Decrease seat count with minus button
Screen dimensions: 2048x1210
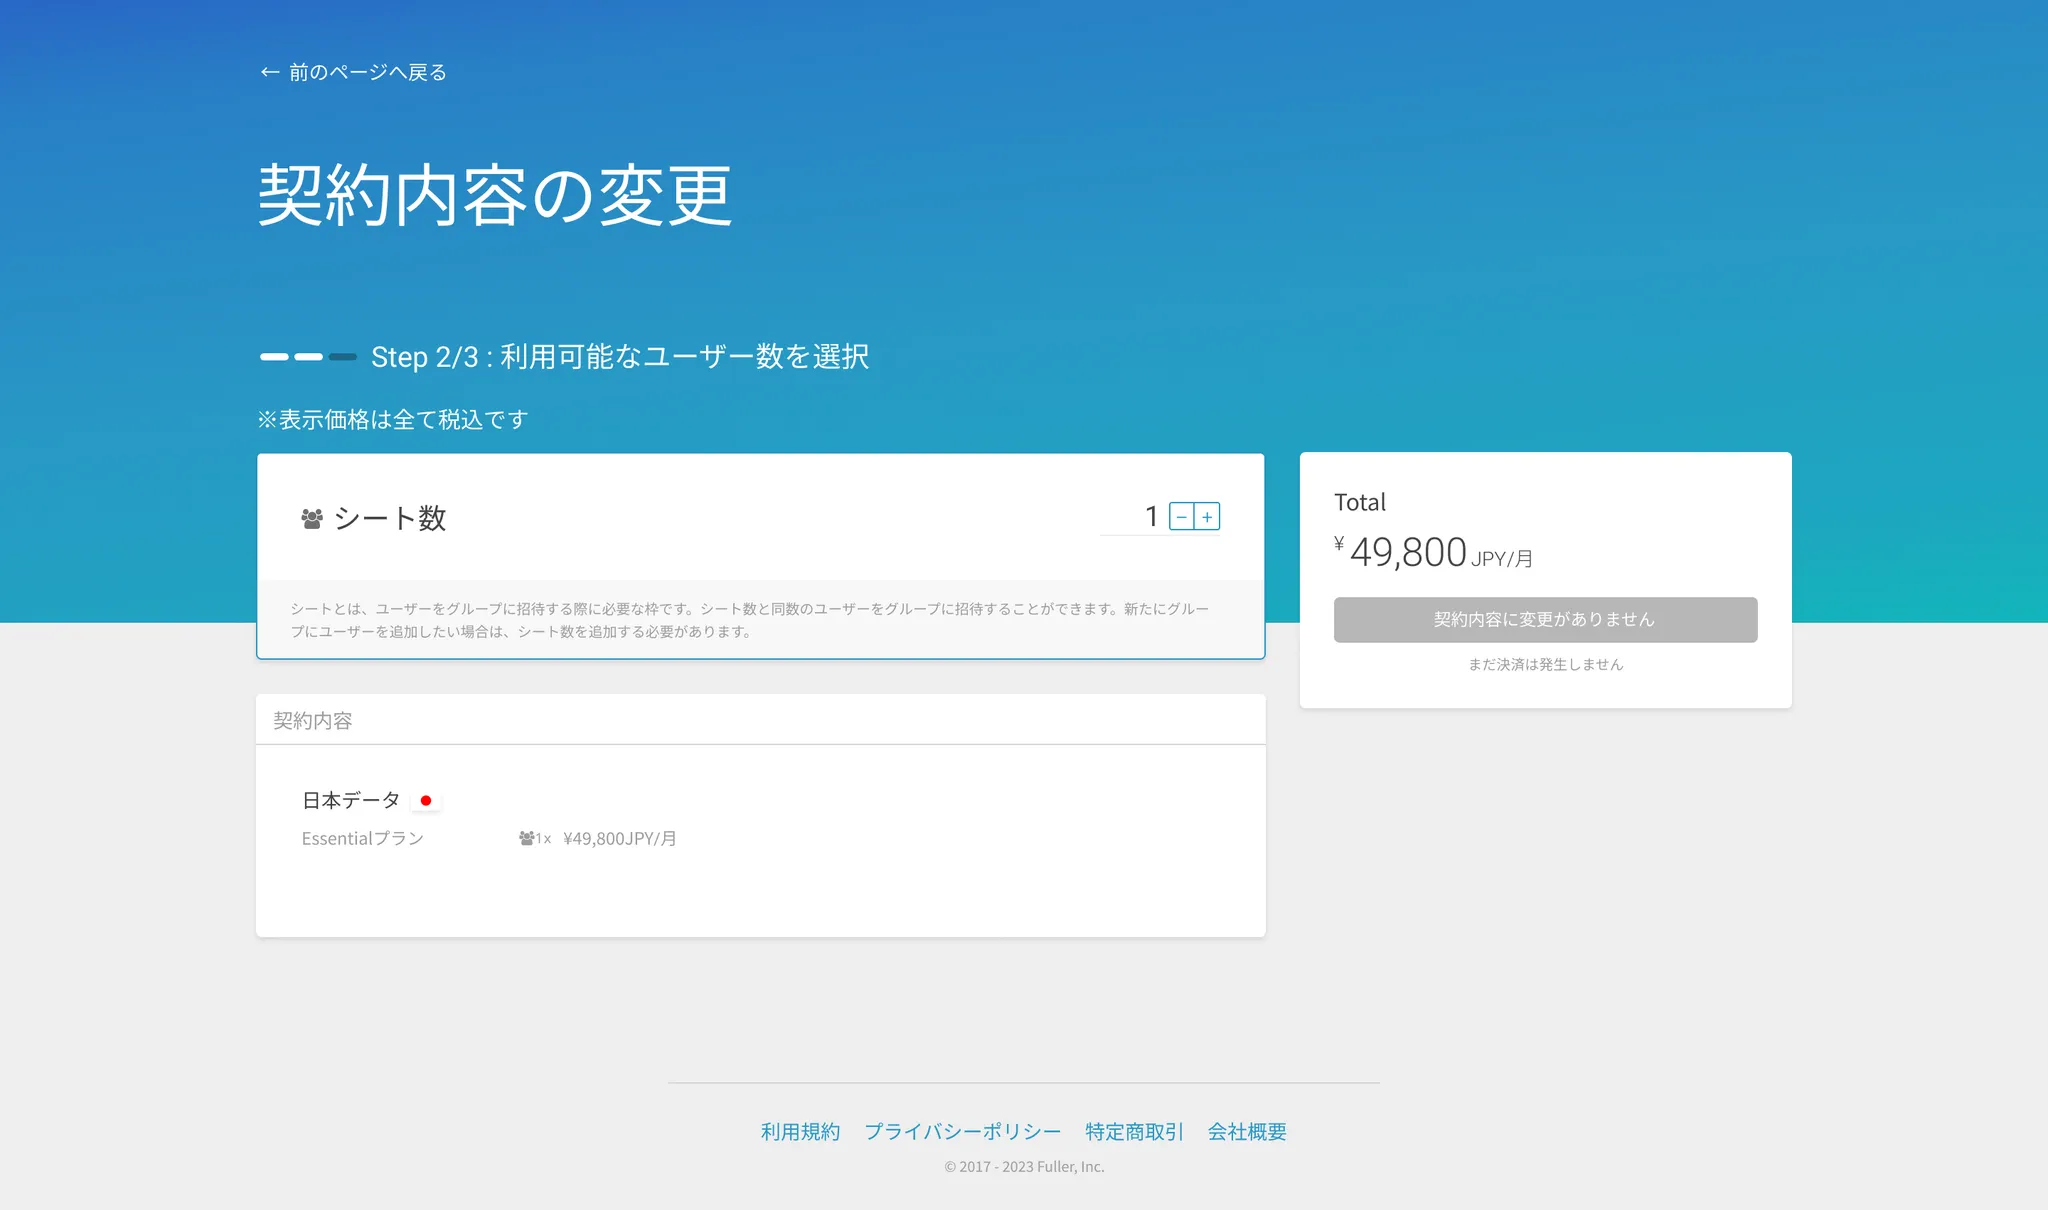pyautogui.click(x=1181, y=517)
